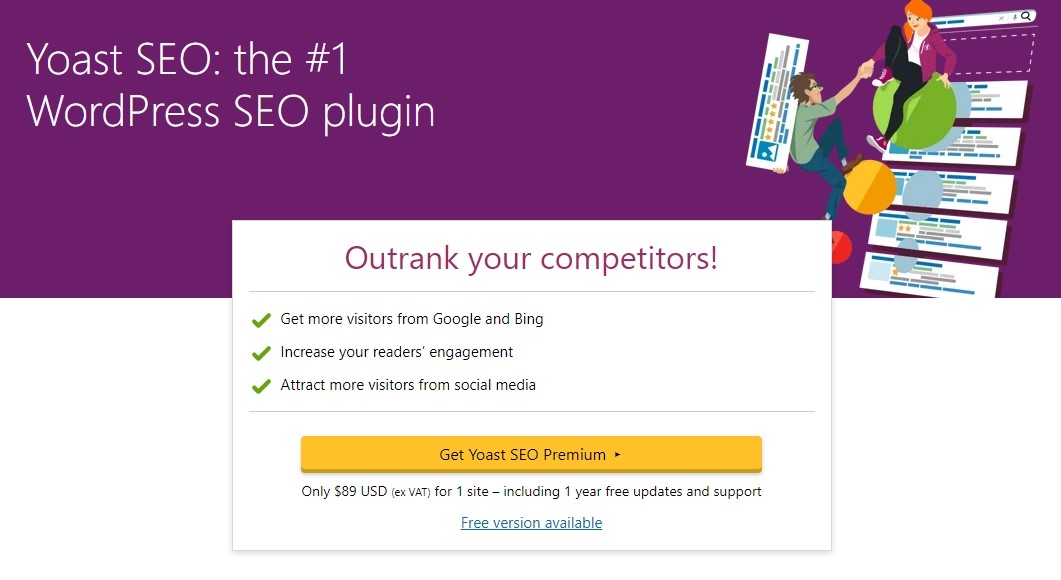Click the image icon on the held results card
This screenshot has height=580, width=1061.
tap(768, 152)
